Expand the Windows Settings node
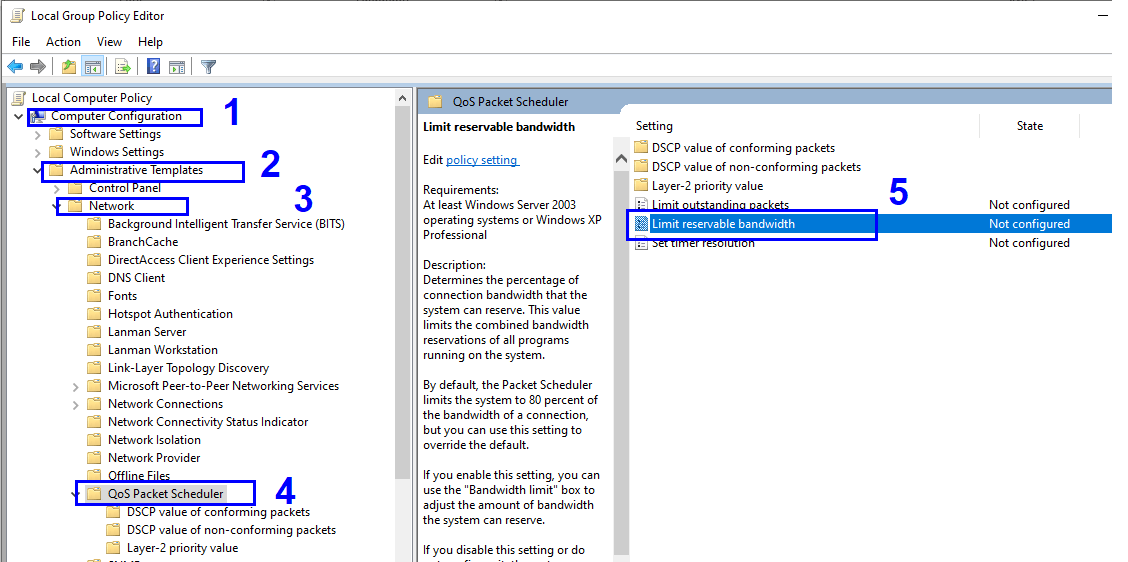Screen dimensions: 1128x562 (x=37, y=152)
